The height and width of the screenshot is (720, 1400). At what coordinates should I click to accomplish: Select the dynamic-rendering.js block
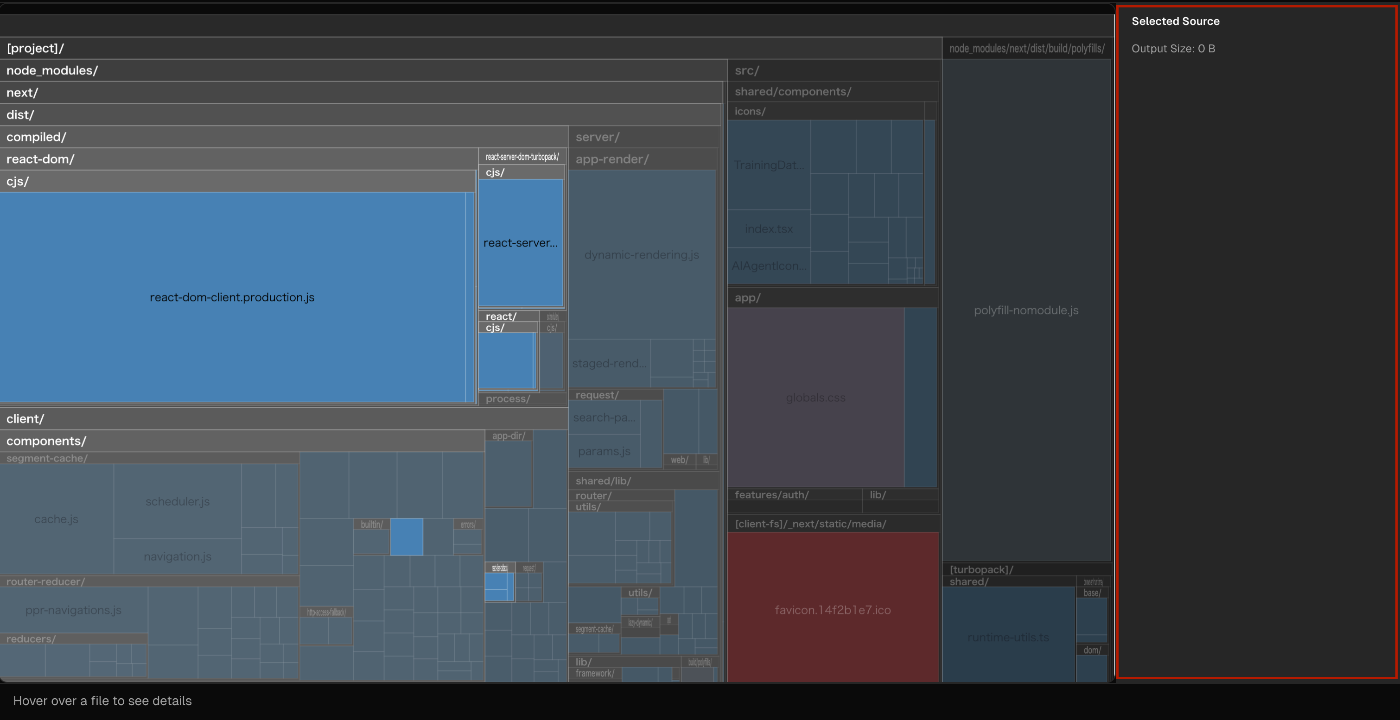click(x=642, y=255)
